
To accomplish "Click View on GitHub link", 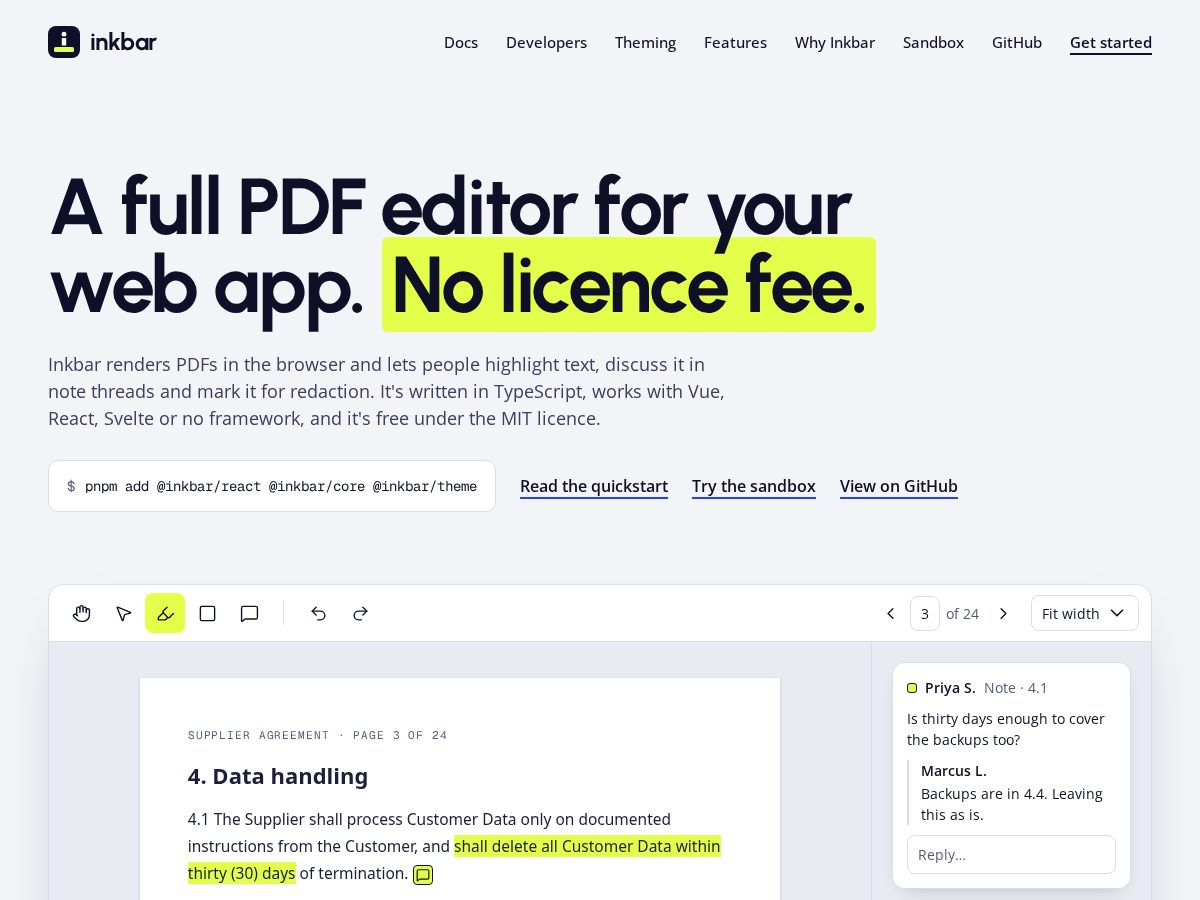I will point(899,486).
